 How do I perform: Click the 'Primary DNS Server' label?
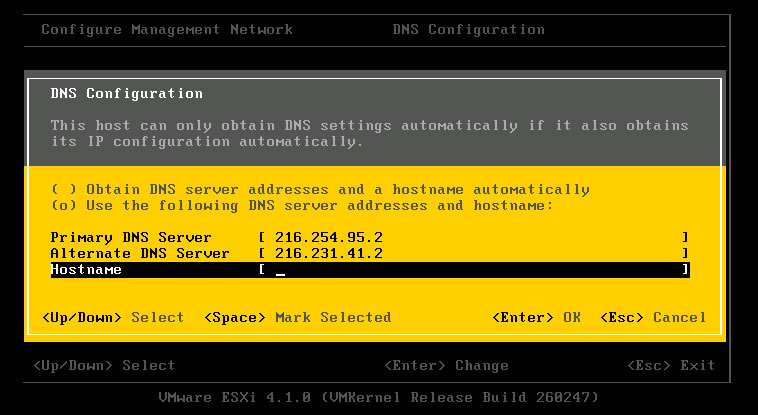point(131,237)
